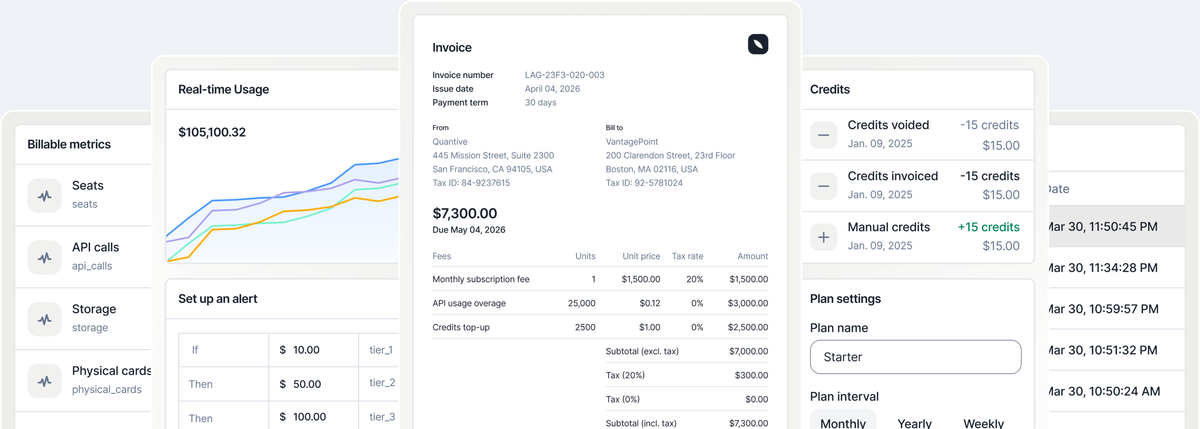Click the API calls metric pulse icon
Viewport: 1200px width, 429px height.
point(44,258)
